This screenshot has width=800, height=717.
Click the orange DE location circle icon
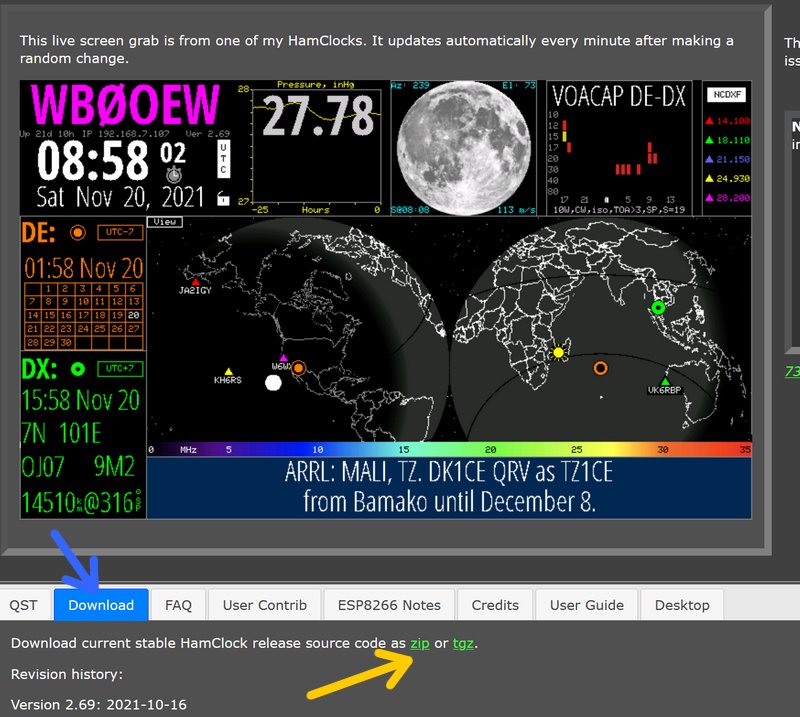pyautogui.click(x=78, y=233)
